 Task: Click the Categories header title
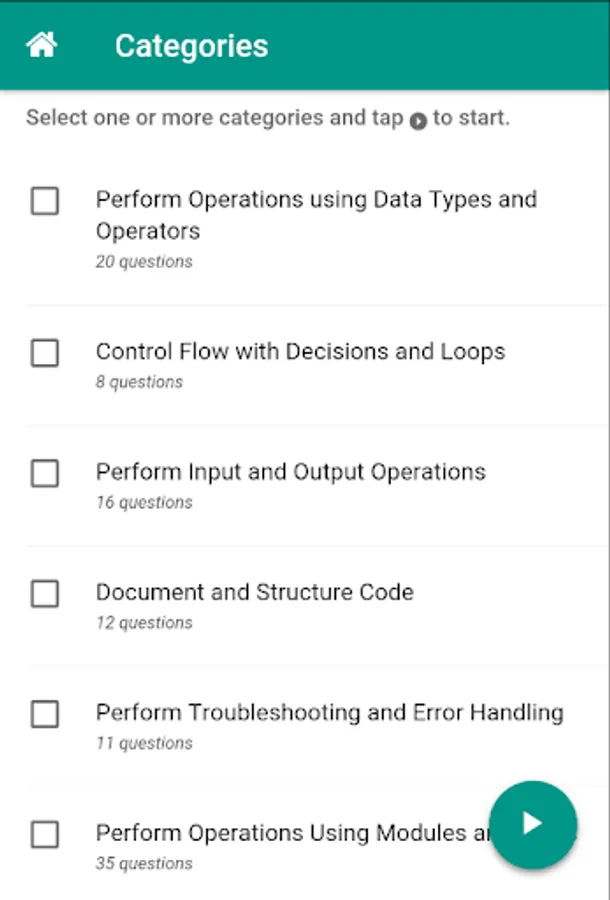tap(191, 46)
